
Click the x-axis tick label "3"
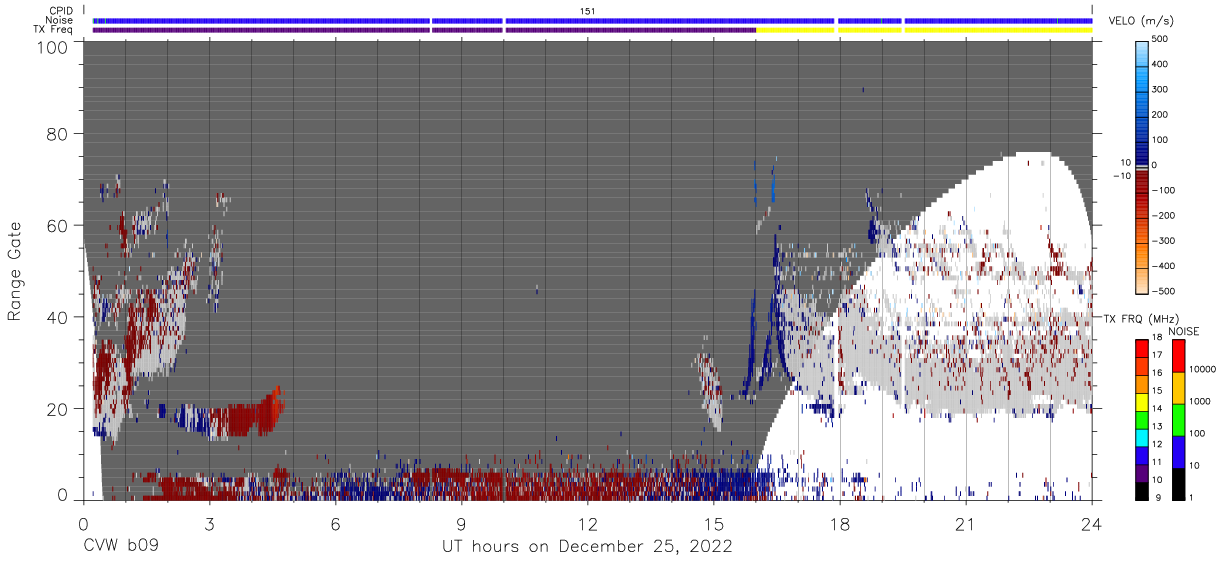pos(209,524)
